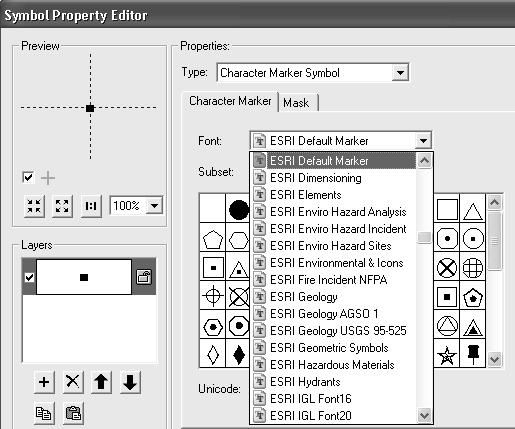Screen dimensions: 515x429
Task: Choose ESRI Geology AGSO 1 font
Action: [333, 314]
